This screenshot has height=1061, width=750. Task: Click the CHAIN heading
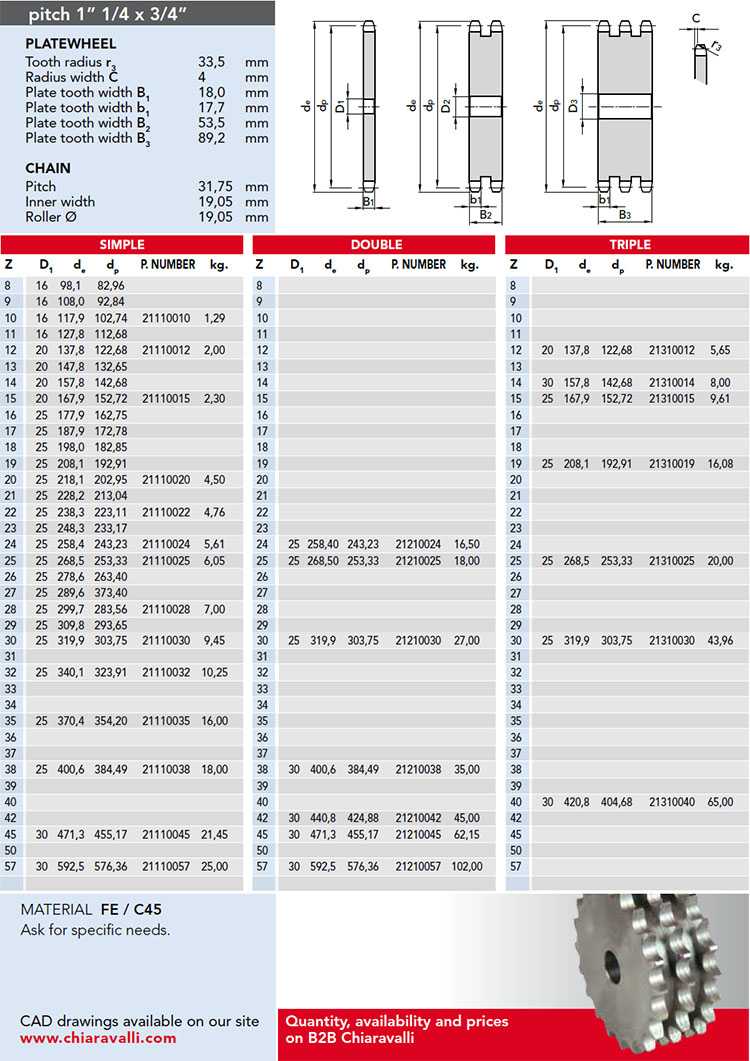tap(47, 168)
